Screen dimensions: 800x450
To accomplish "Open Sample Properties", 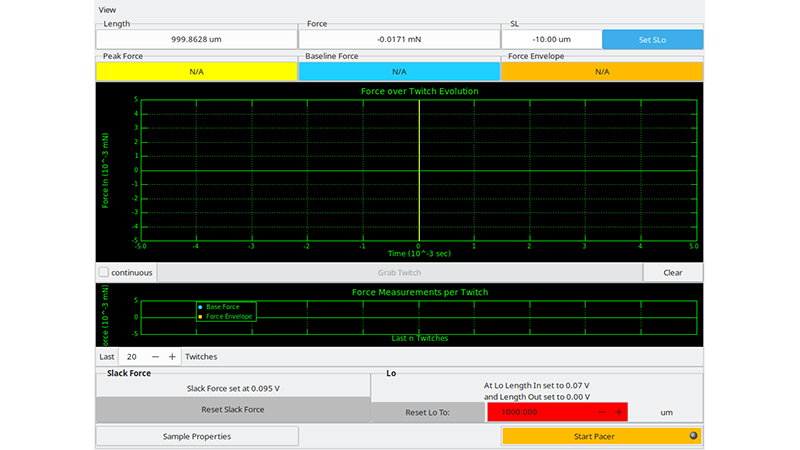I will pos(197,436).
